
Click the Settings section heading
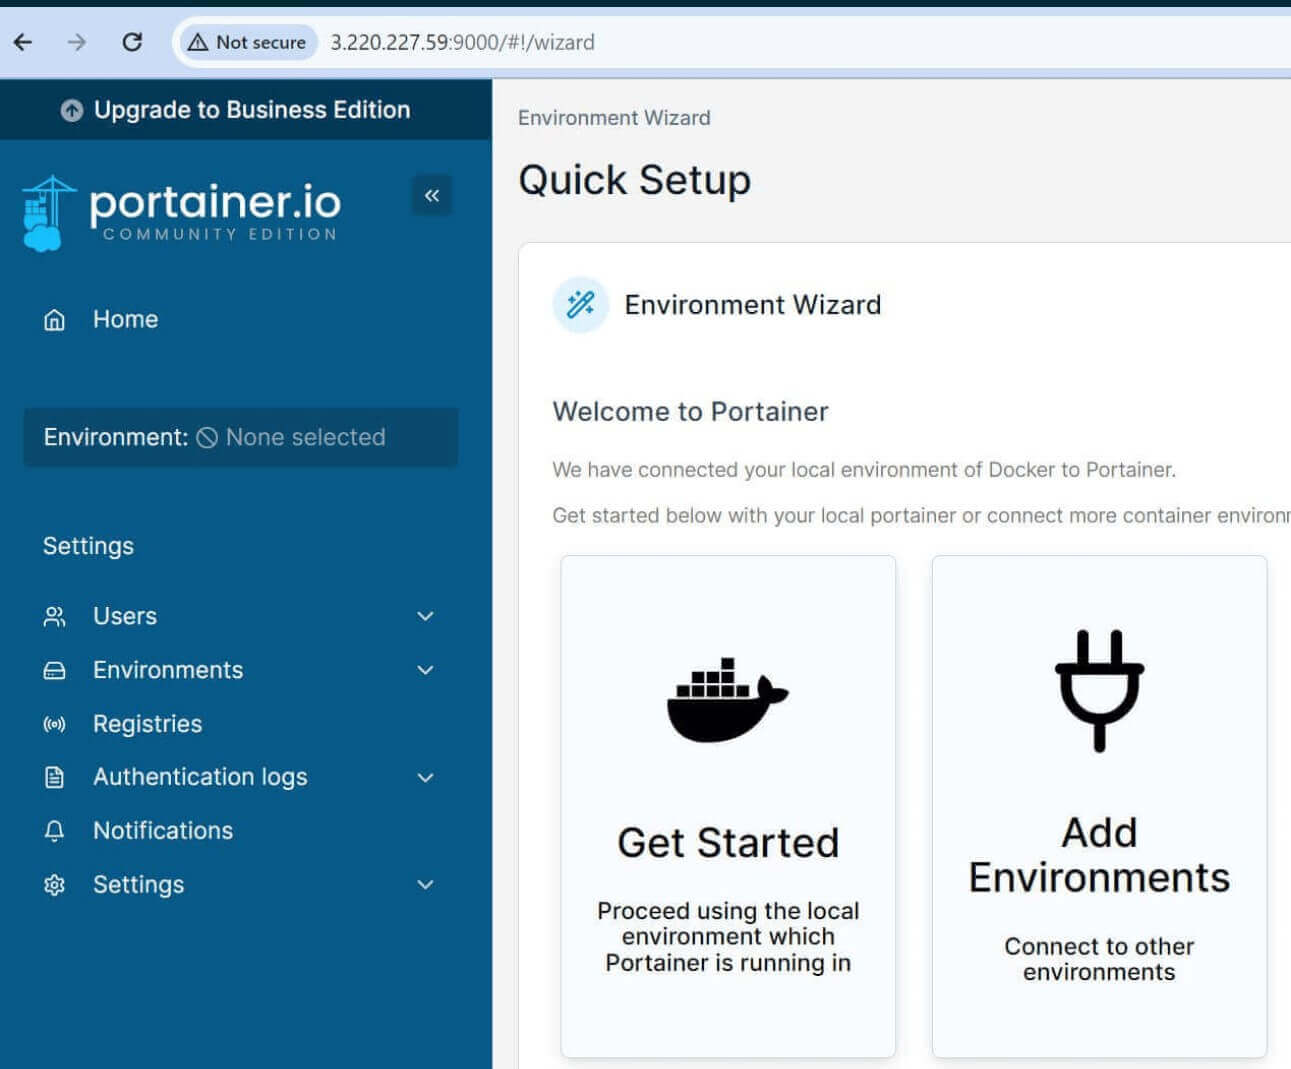(88, 546)
